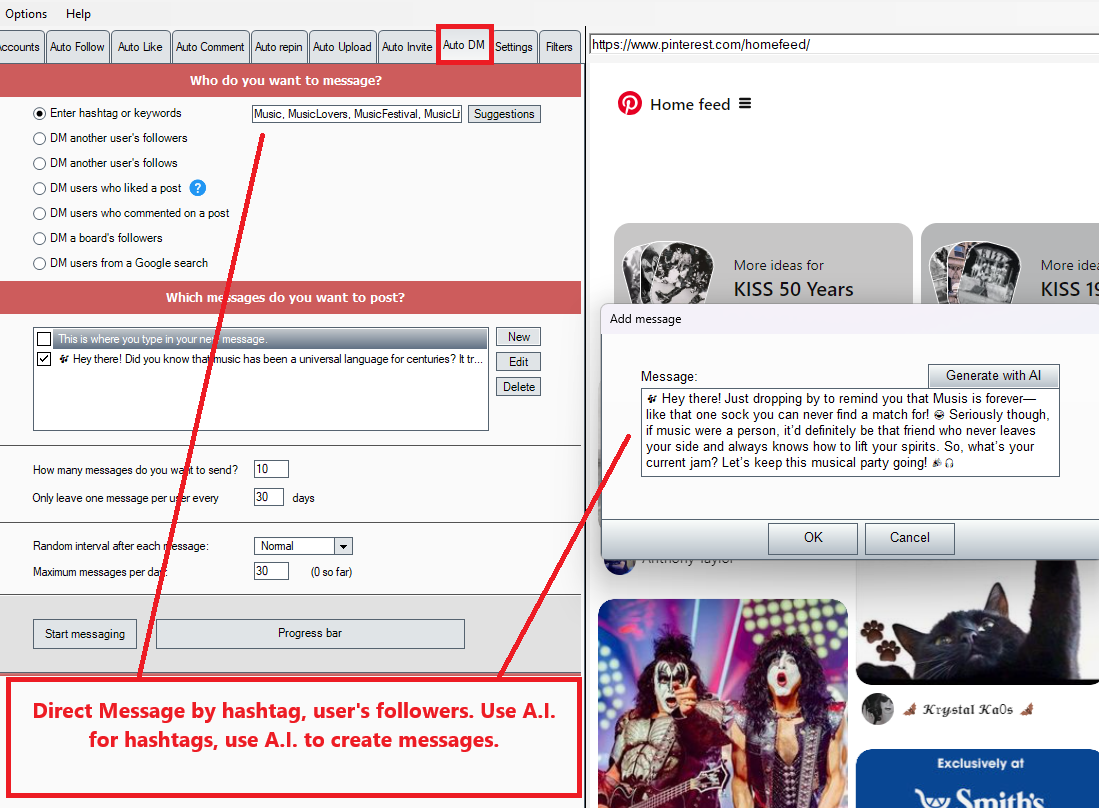Click Krystal Ka0s profile avatar
1099x808 pixels.
[877, 709]
